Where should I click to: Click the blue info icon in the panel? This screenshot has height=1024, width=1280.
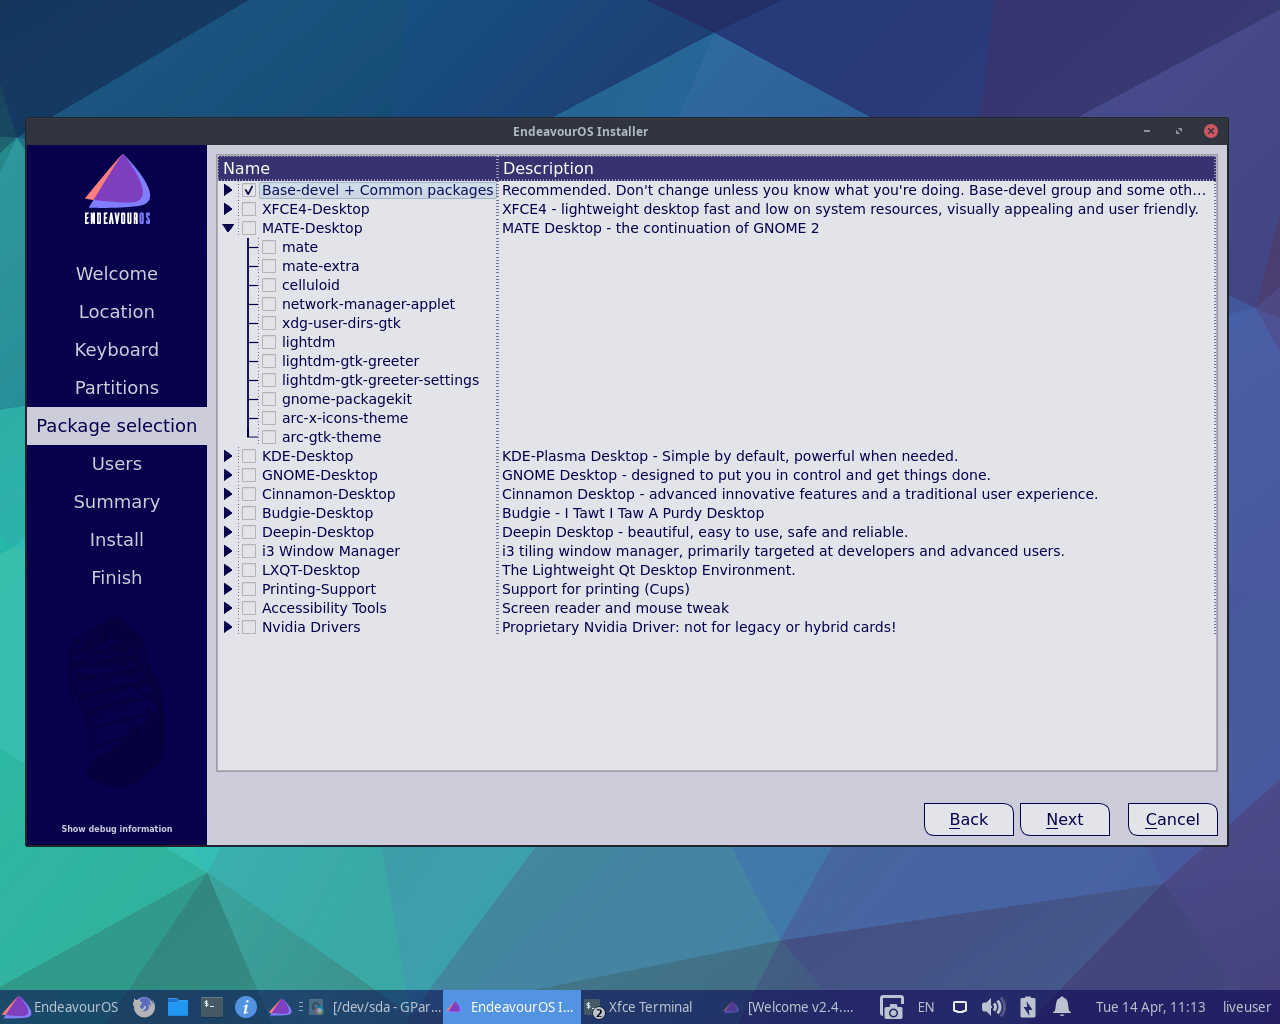(x=246, y=1007)
